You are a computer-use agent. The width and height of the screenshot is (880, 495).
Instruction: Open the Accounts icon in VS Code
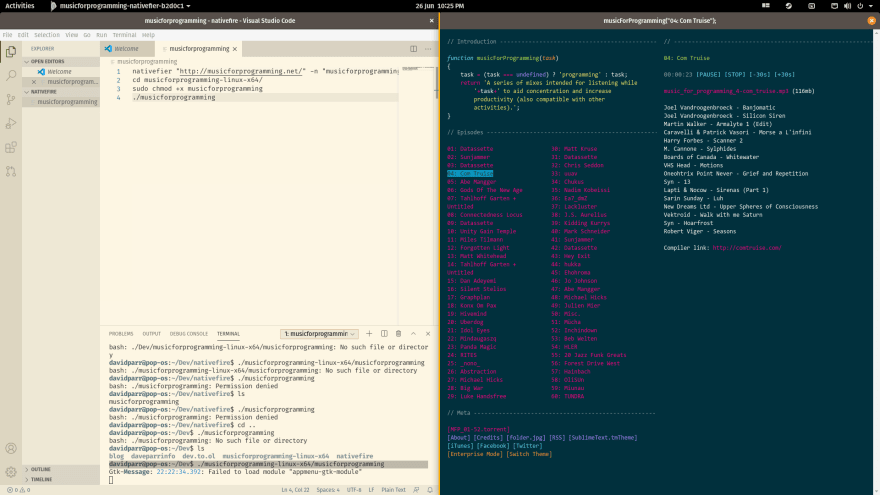tap(11, 448)
